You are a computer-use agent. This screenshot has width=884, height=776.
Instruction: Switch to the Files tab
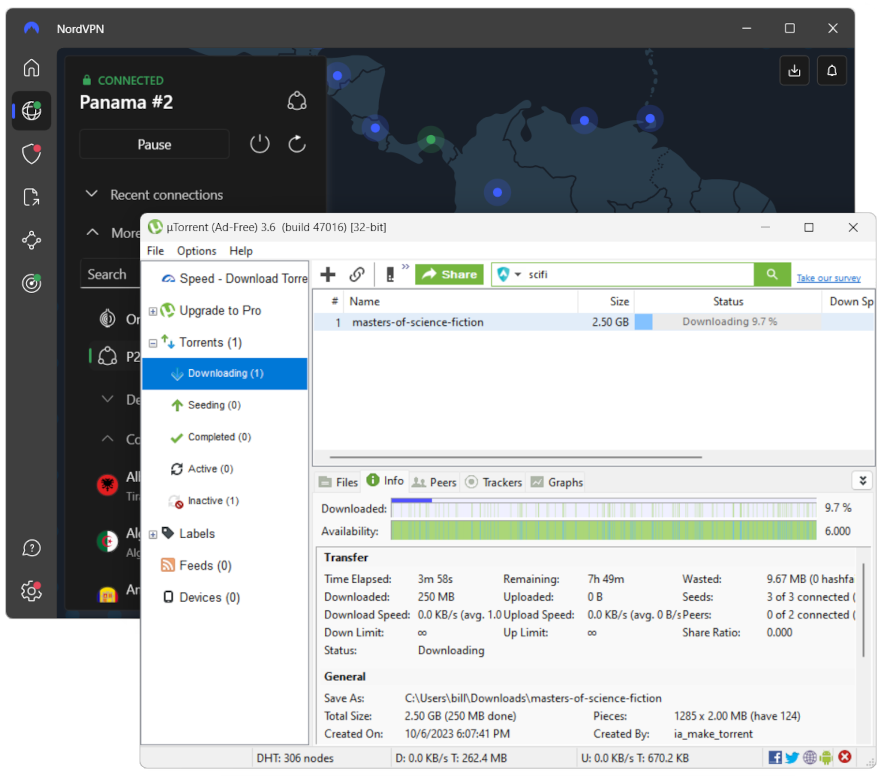(x=338, y=482)
